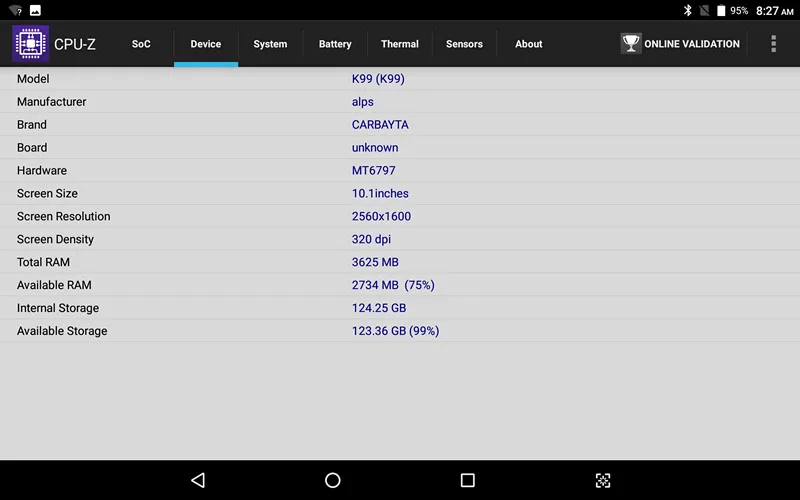Viewport: 800px width, 500px height.
Task: Tap the screenshot capture icon in navigation bar
Action: tap(603, 480)
